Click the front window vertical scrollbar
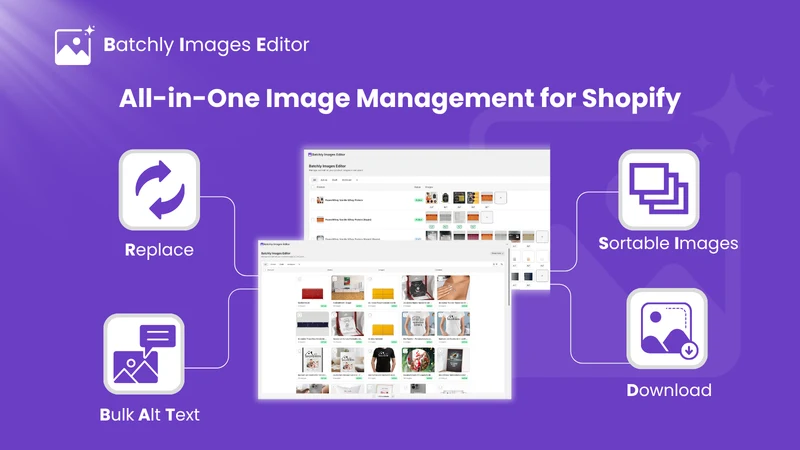The width and height of the screenshot is (800, 450). point(509,278)
